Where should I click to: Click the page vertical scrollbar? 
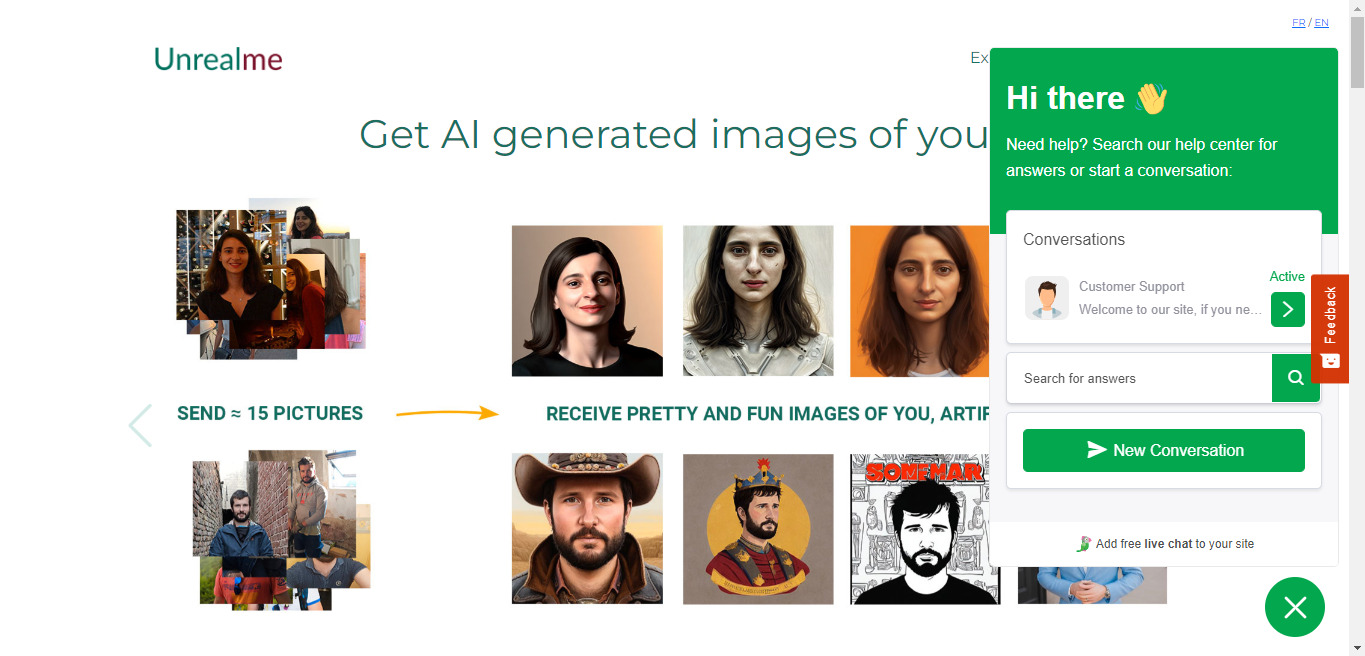(x=1357, y=328)
